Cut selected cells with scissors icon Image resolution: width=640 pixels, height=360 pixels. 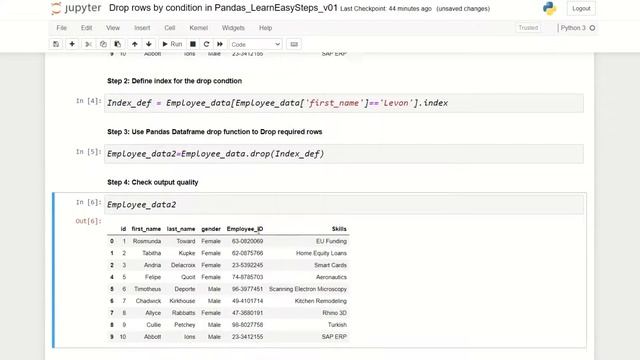coord(88,44)
